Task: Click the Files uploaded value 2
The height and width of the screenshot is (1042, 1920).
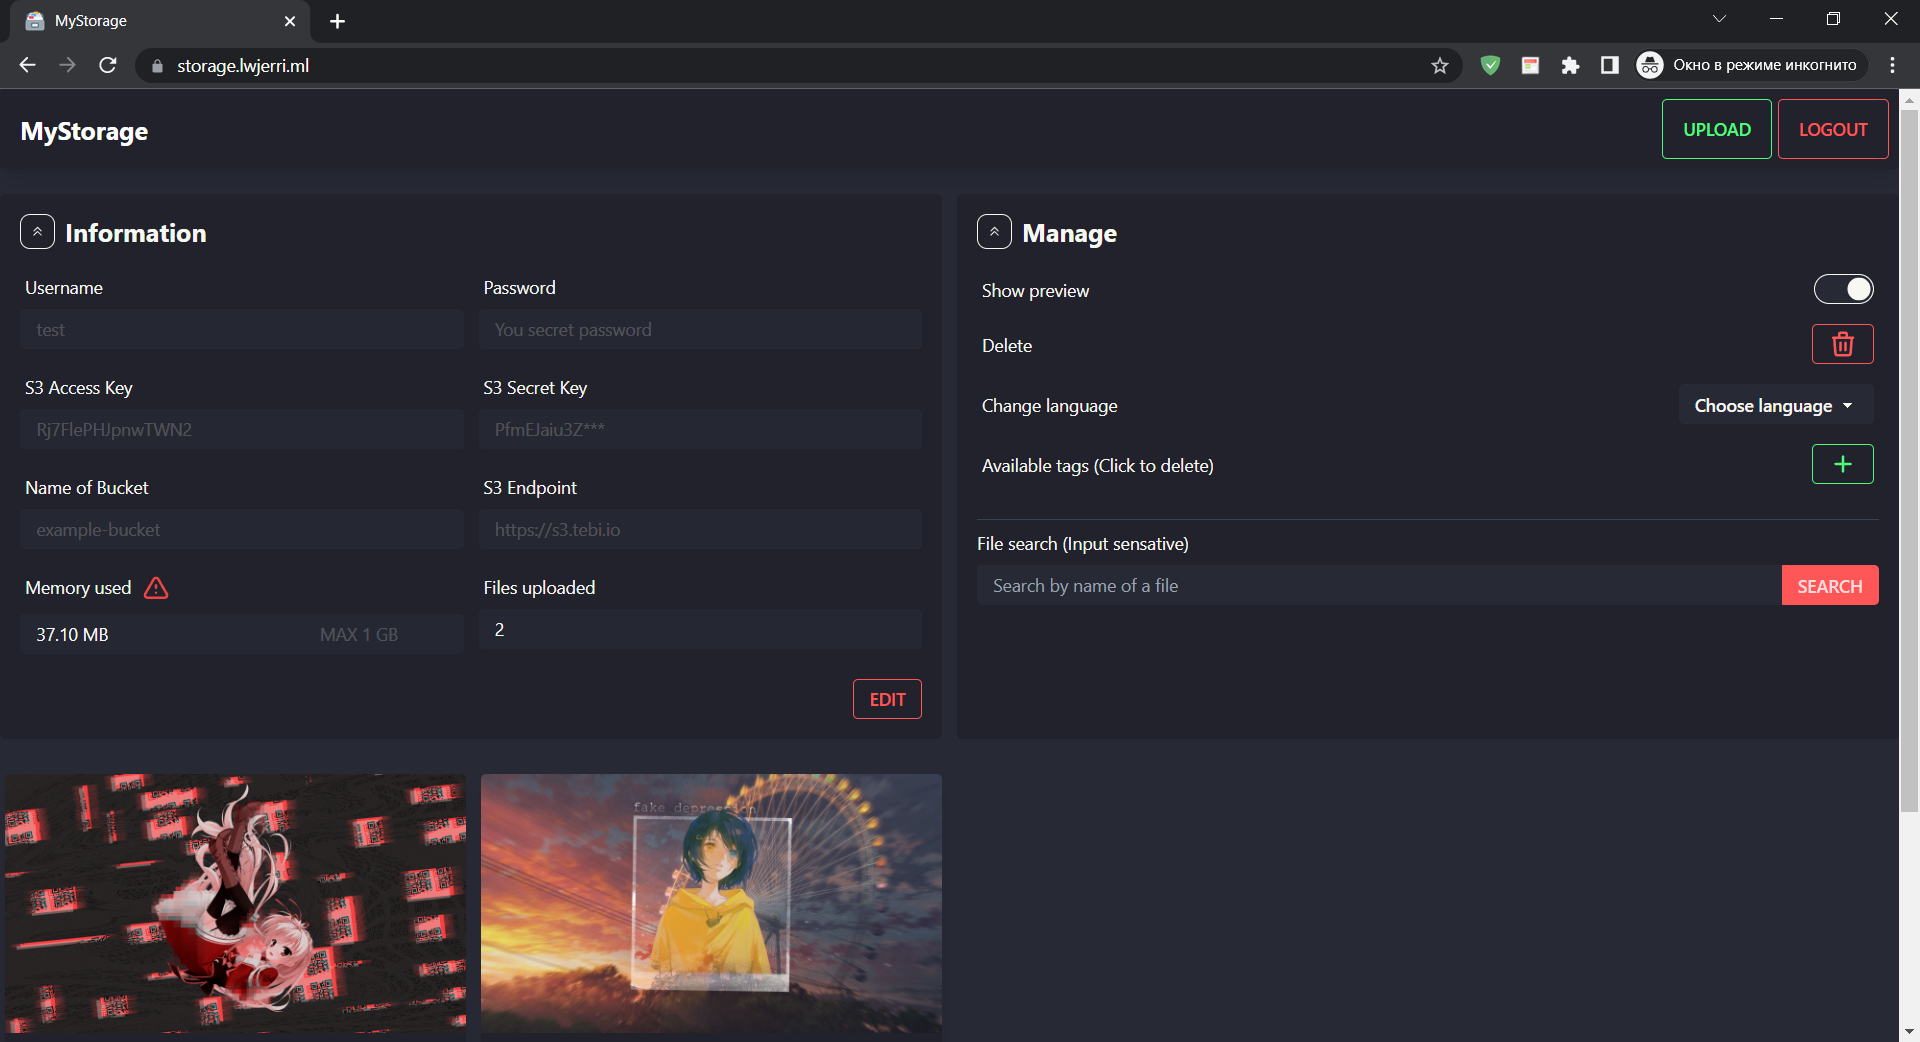Action: [x=499, y=629]
